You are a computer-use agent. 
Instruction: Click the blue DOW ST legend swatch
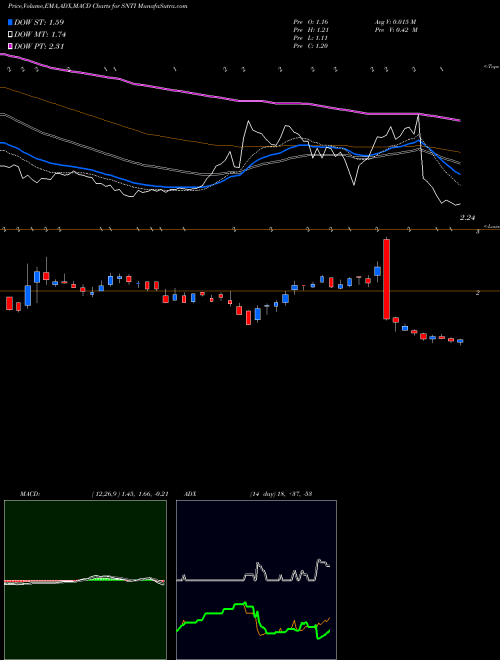coord(10,22)
